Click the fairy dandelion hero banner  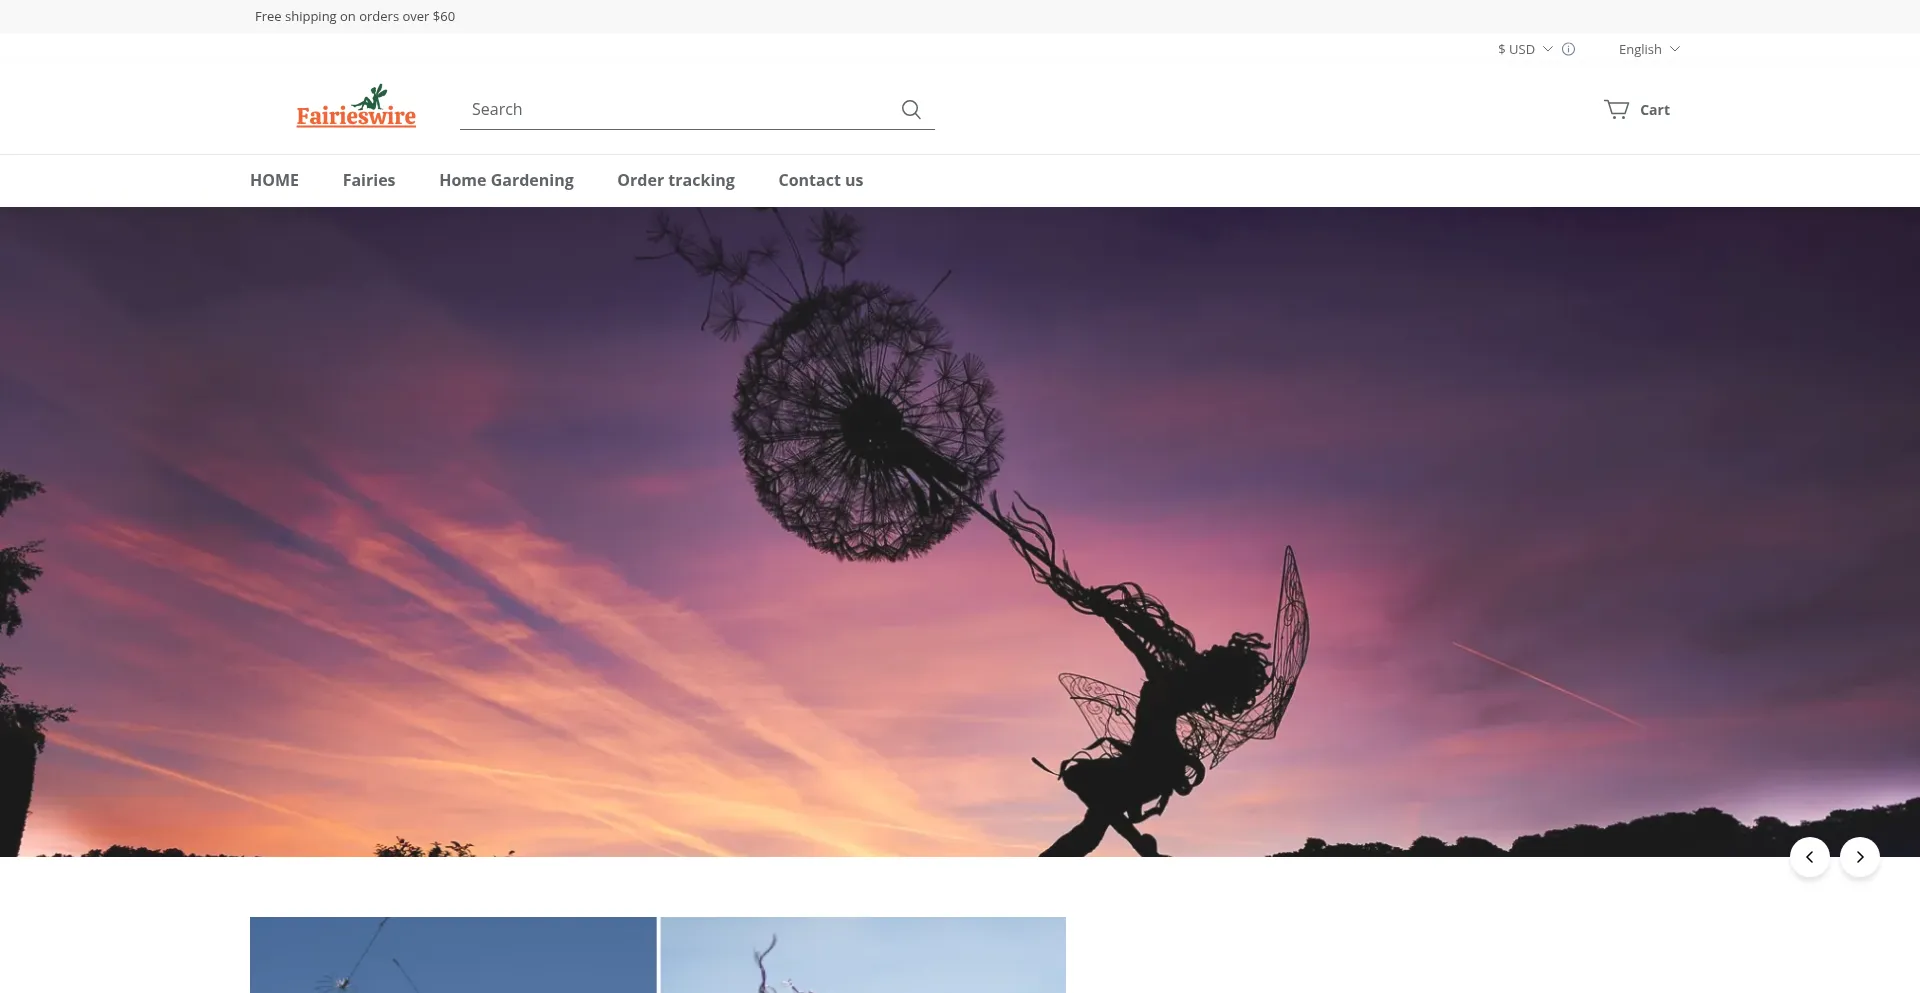click(960, 530)
